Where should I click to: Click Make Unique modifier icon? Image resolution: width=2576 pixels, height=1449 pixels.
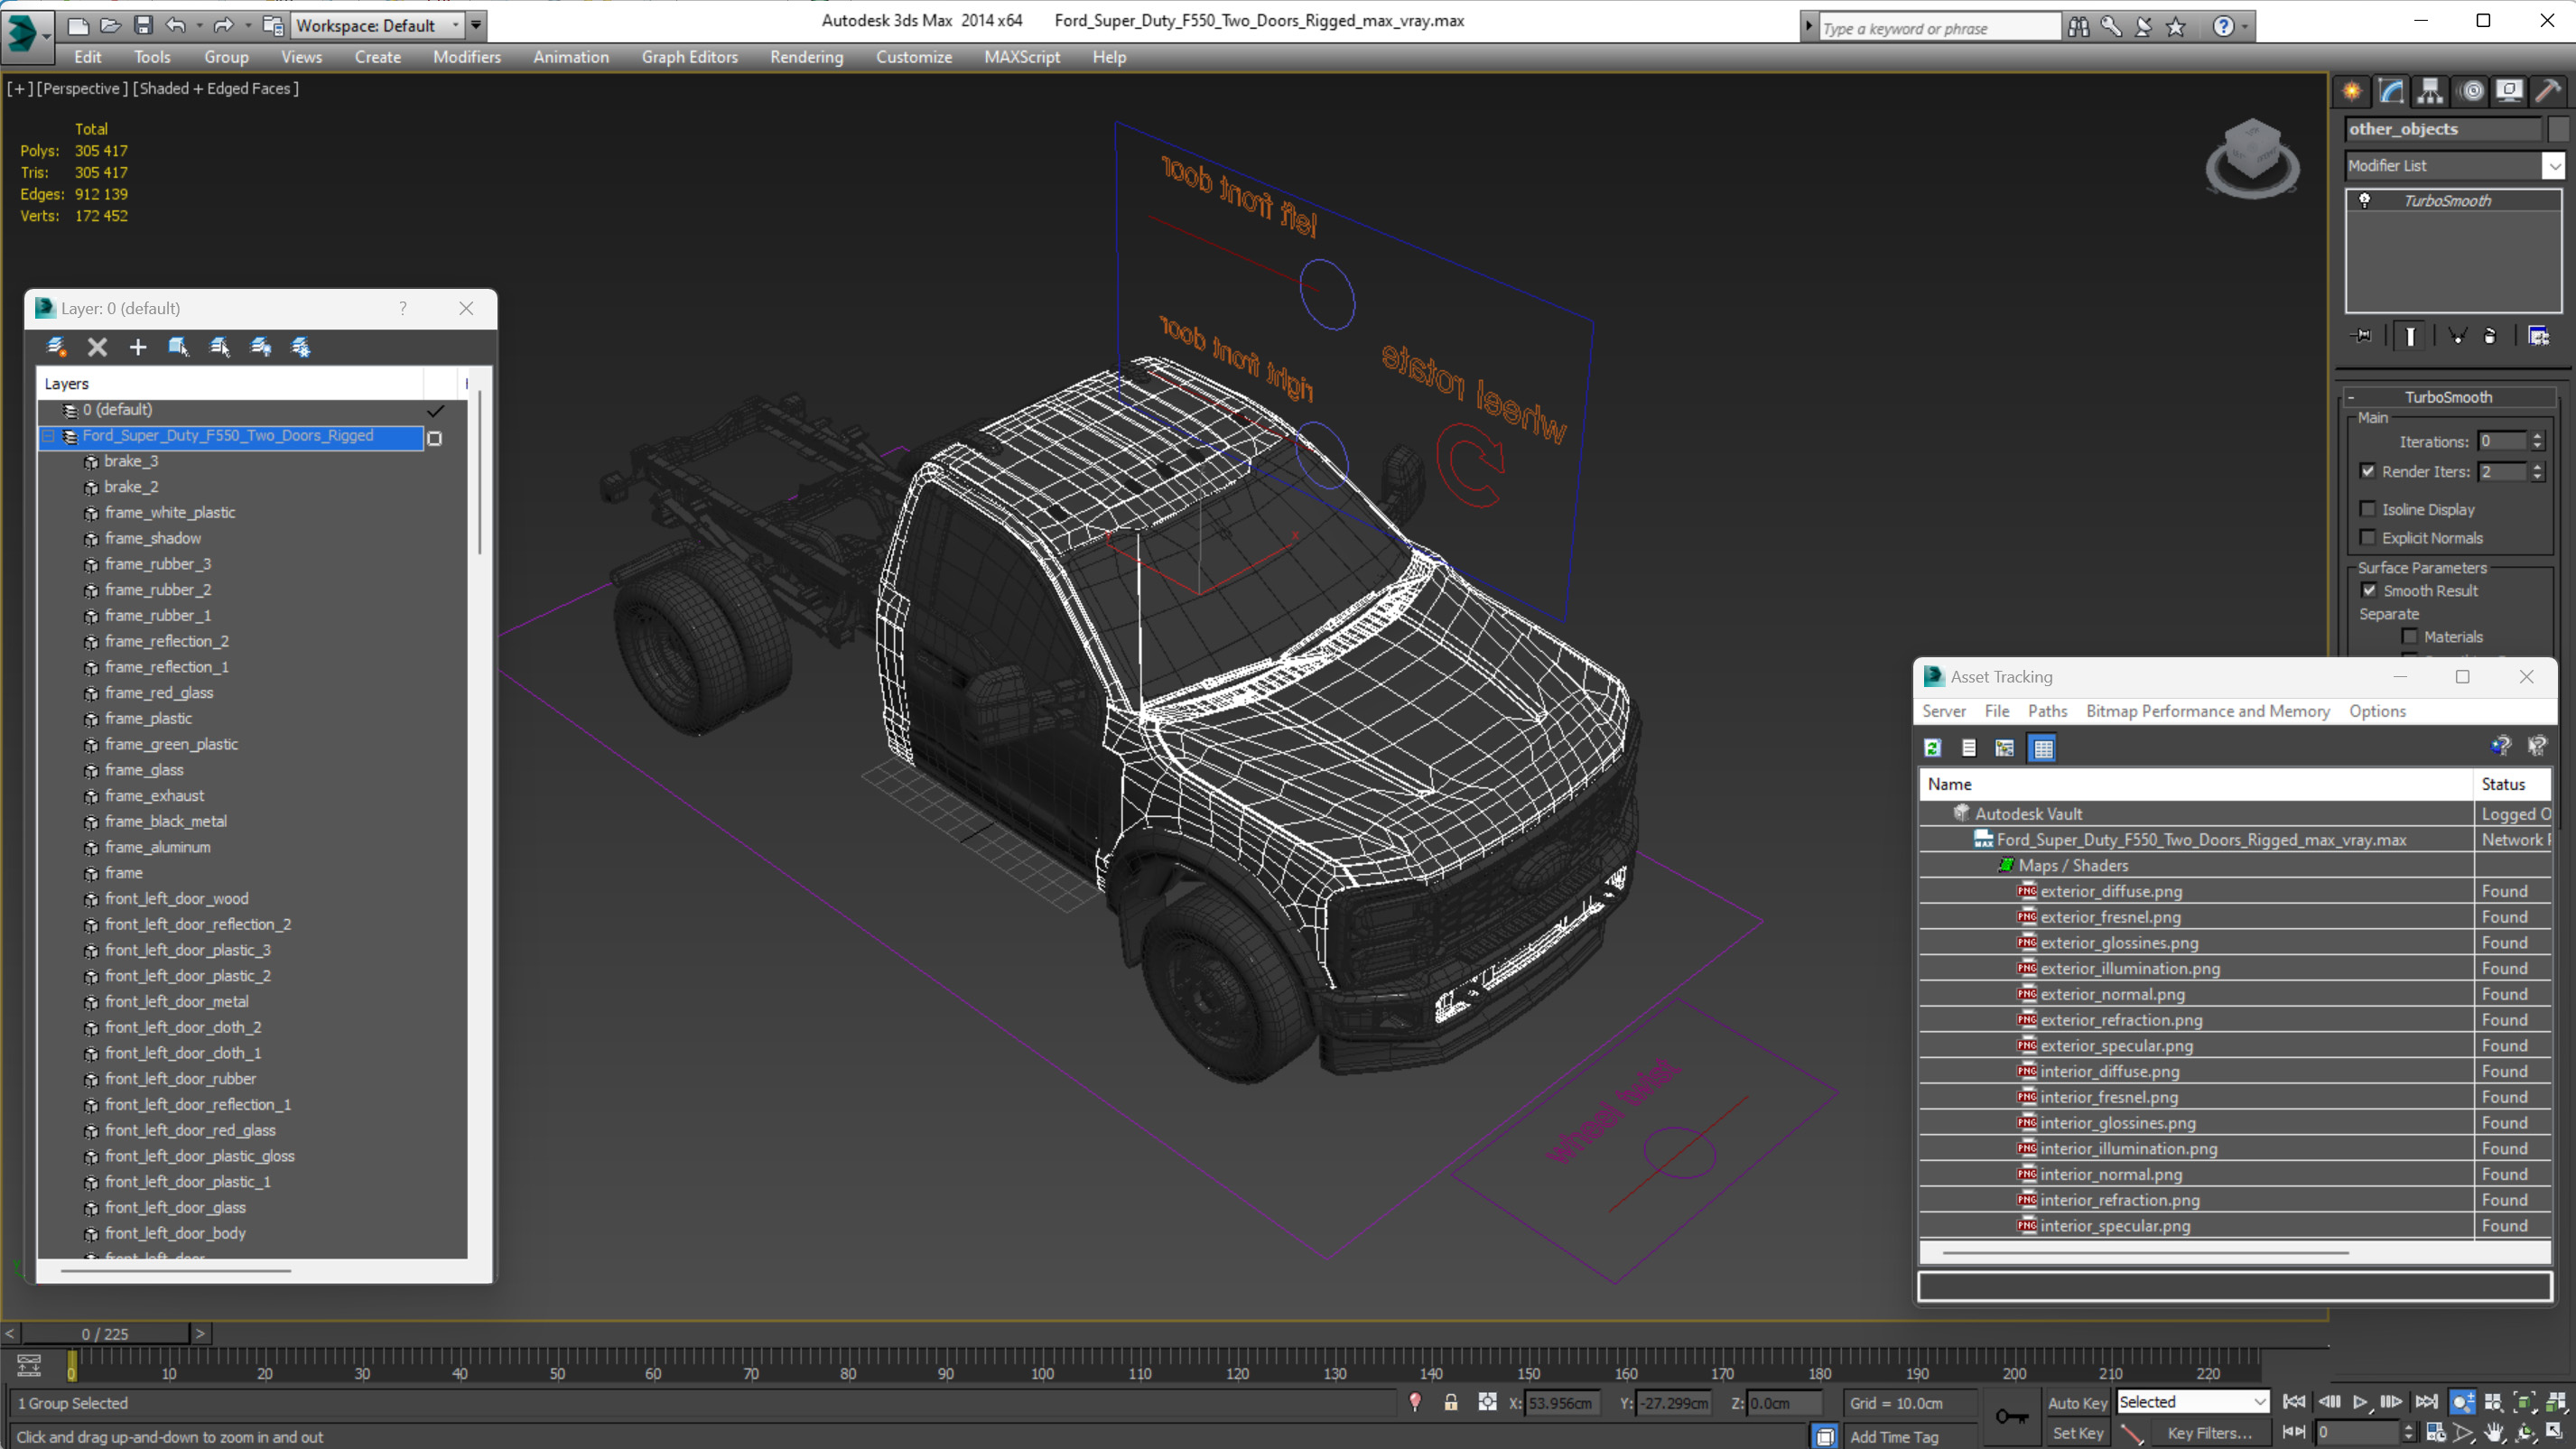click(x=2457, y=336)
